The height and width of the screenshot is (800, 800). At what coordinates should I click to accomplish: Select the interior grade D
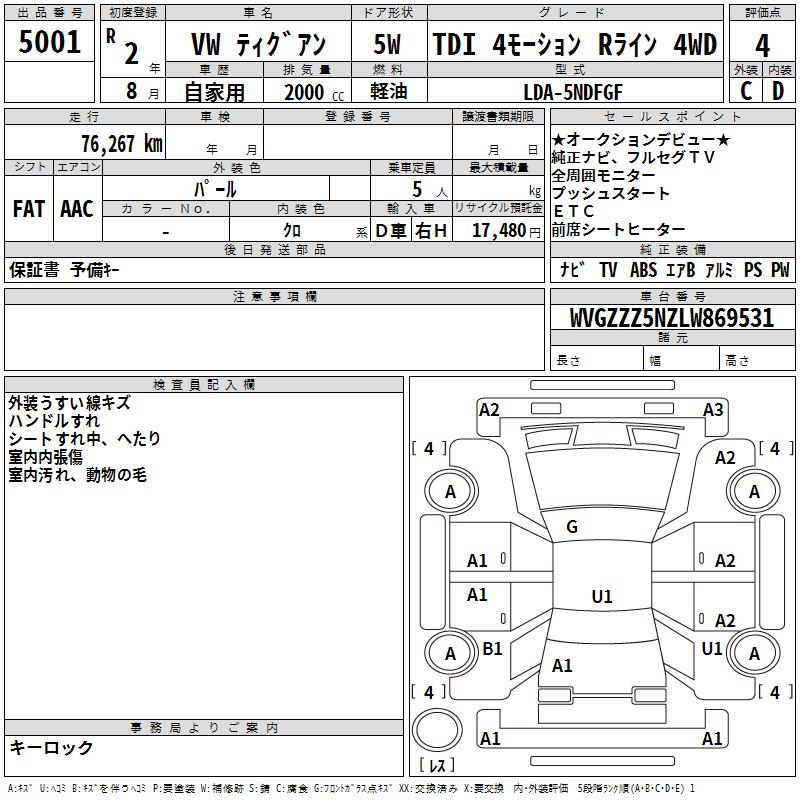pyautogui.click(x=778, y=91)
